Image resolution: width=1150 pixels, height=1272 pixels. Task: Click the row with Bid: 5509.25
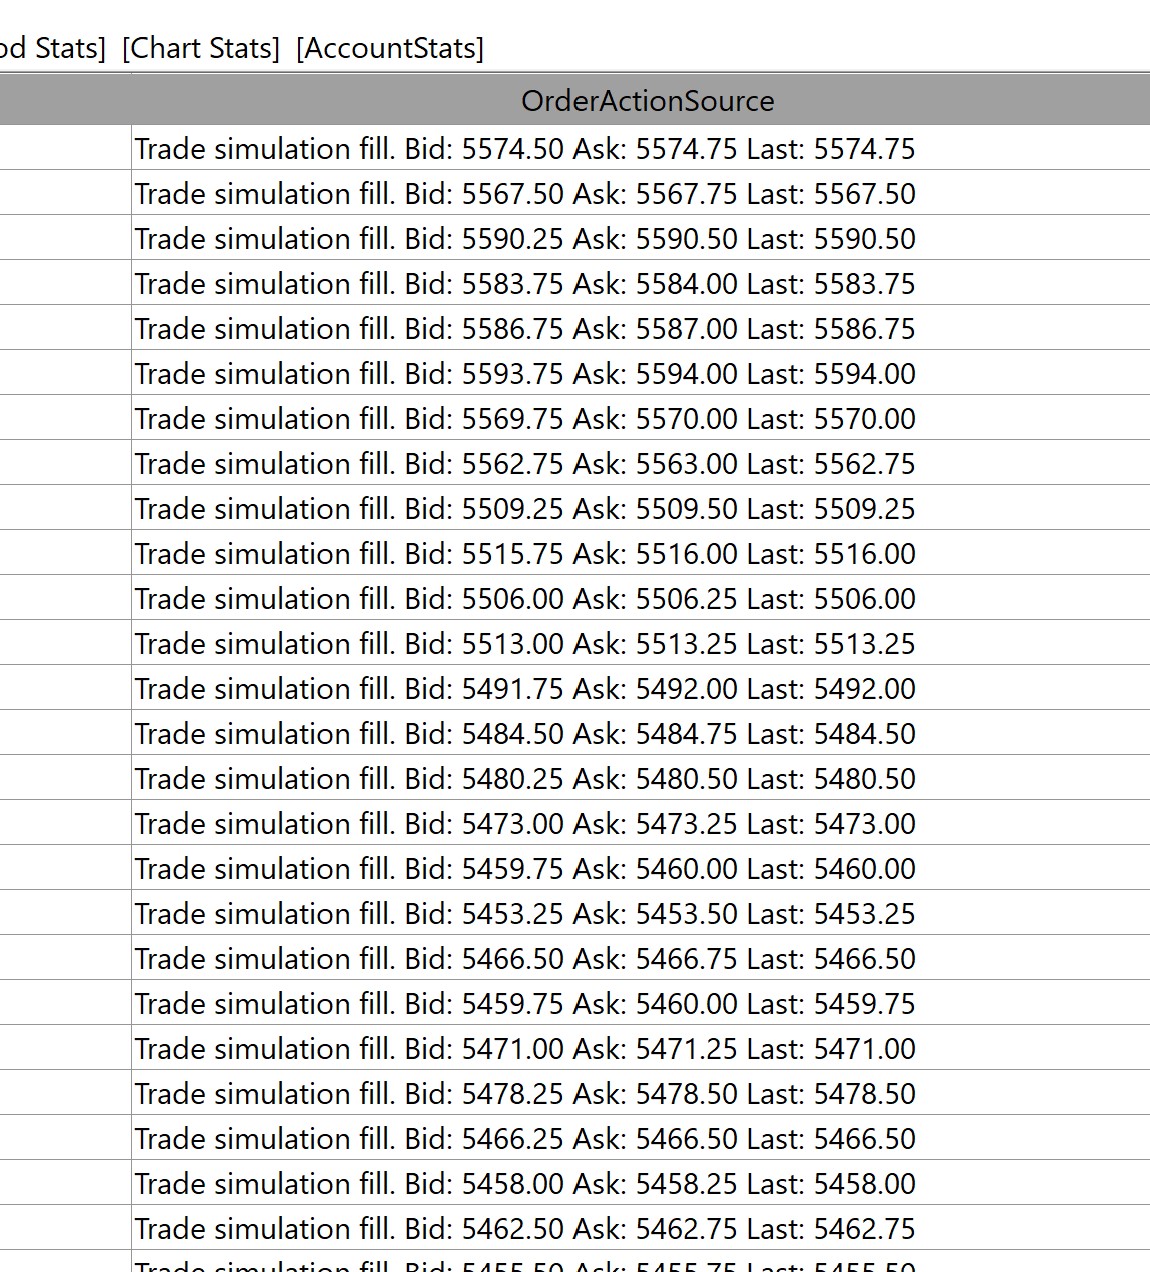[525, 509]
